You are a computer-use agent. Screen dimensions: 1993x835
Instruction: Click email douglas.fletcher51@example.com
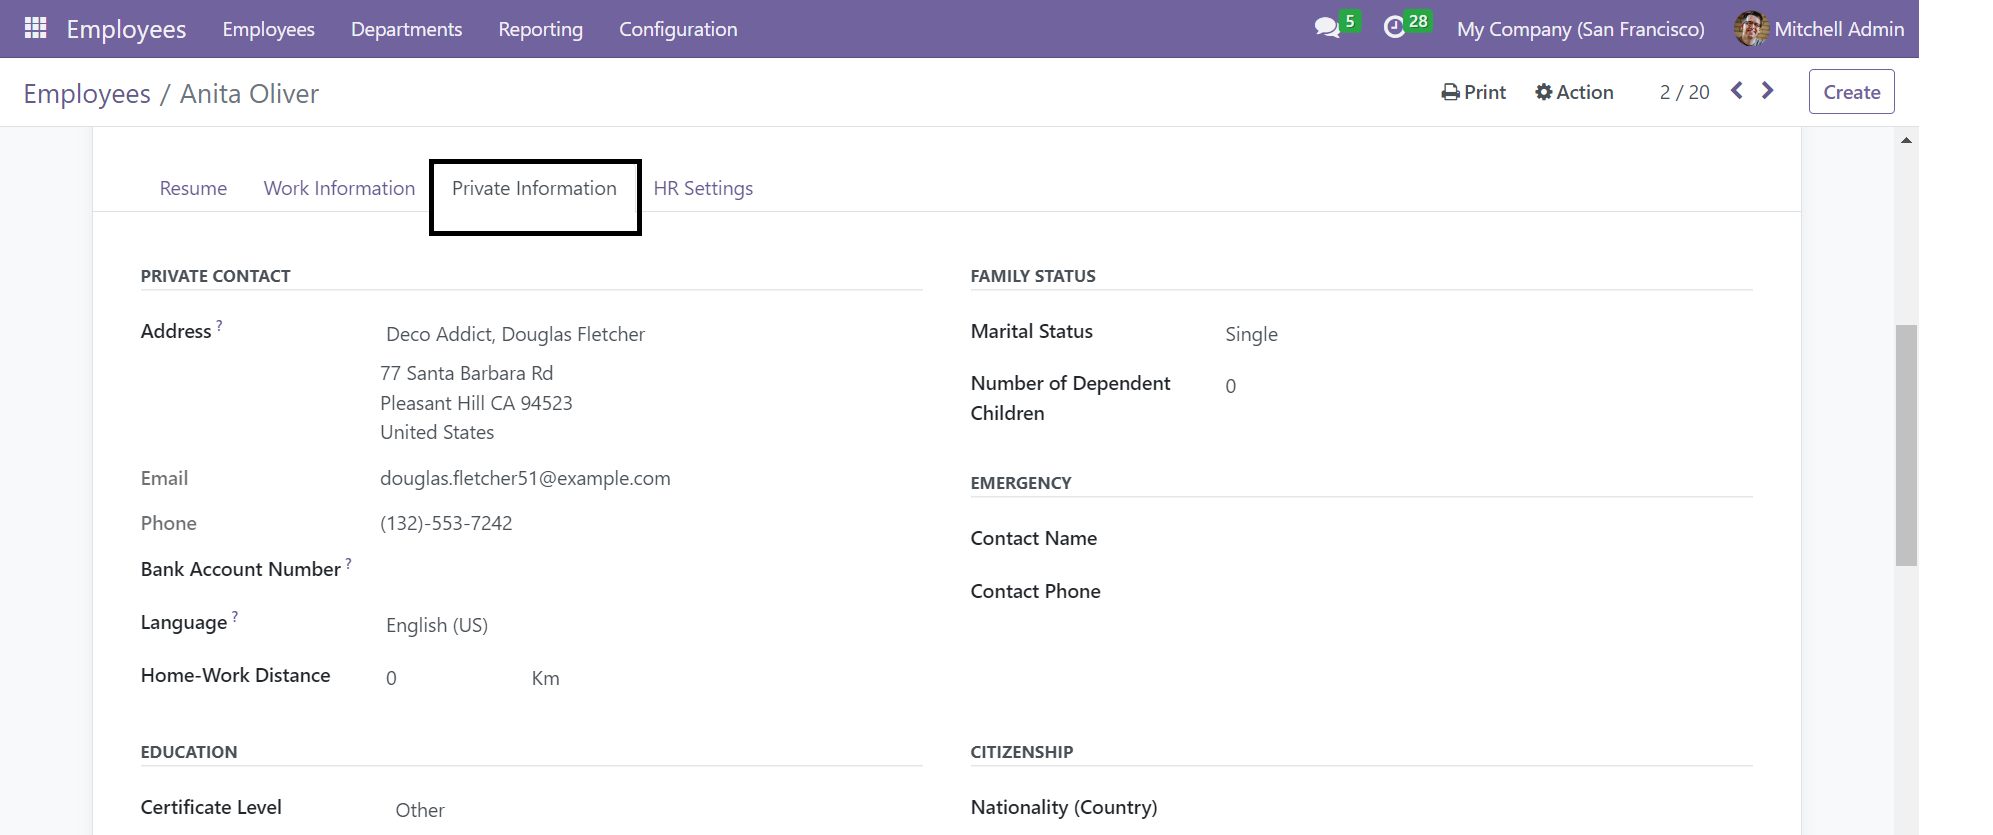(525, 478)
